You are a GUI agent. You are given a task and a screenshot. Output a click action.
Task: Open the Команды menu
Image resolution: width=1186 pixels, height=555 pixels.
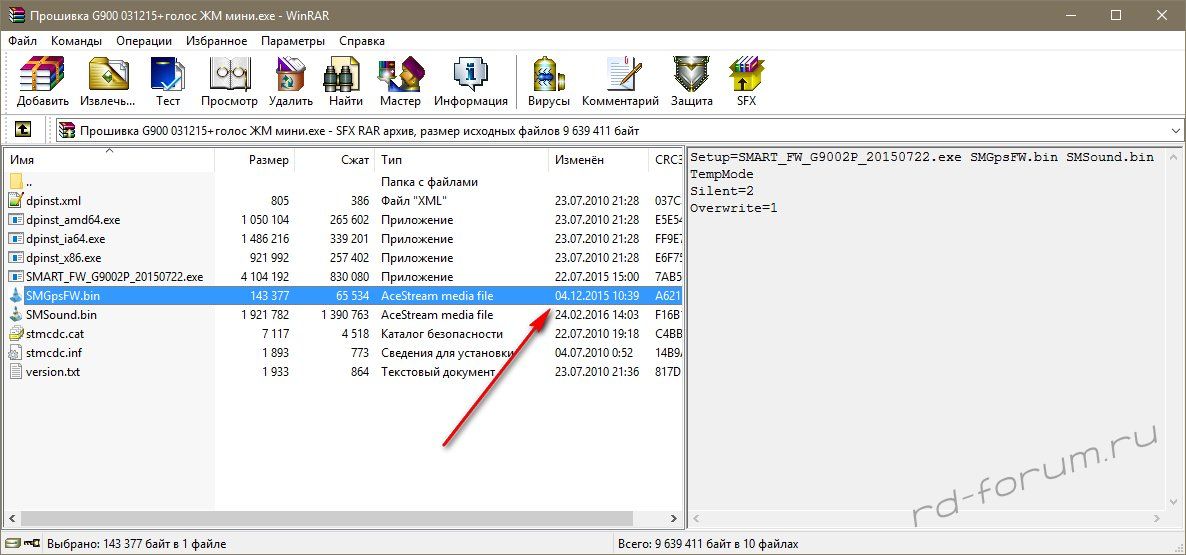pyautogui.click(x=76, y=41)
